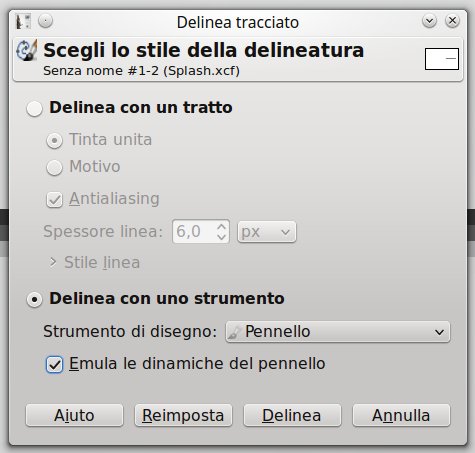Choose the Motivo radio option

coord(54,167)
